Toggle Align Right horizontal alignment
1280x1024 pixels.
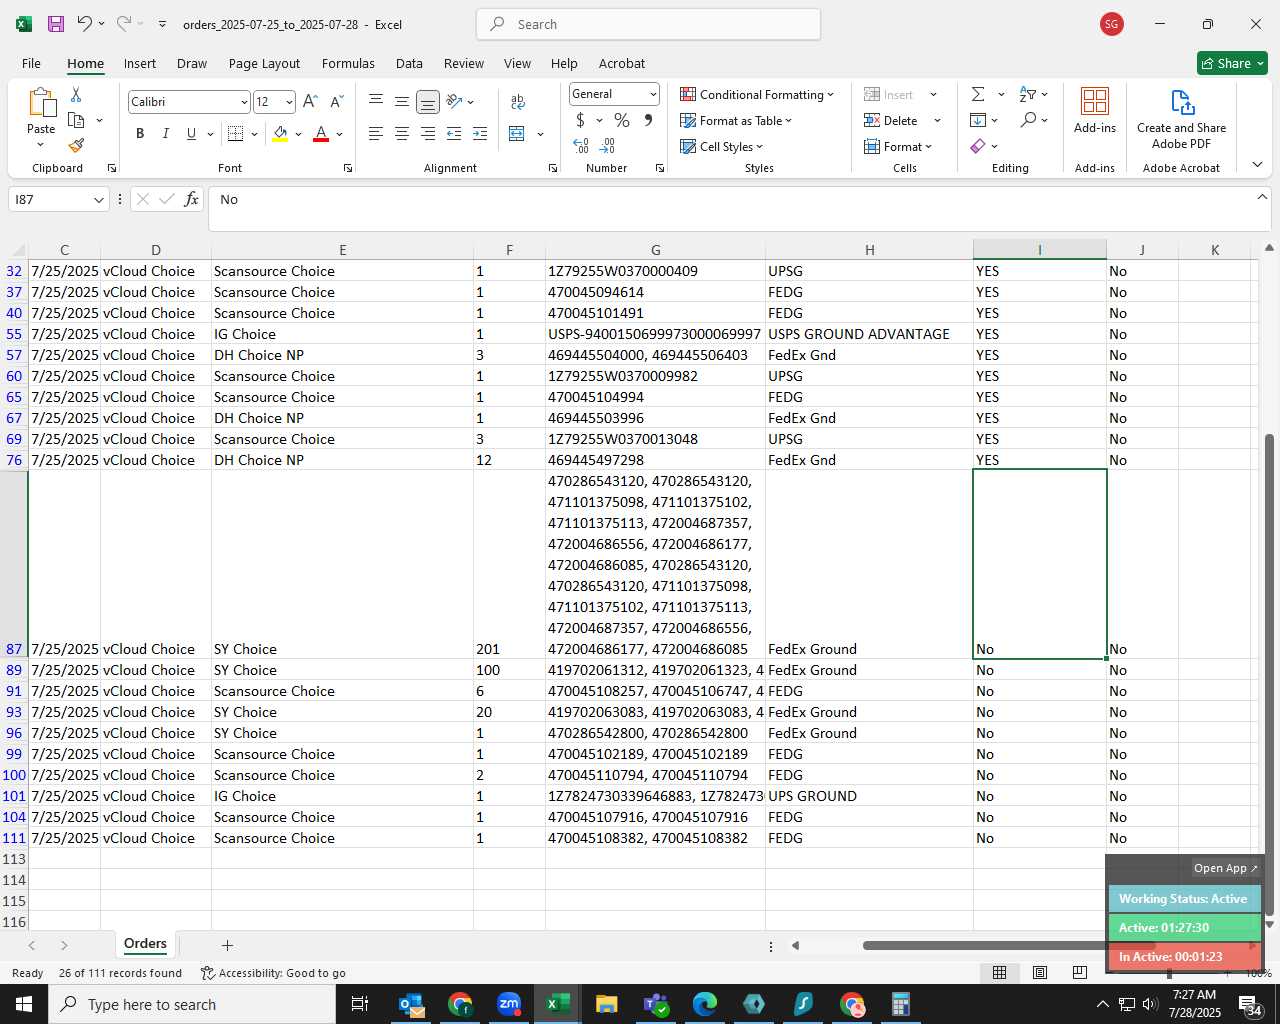[x=427, y=133]
